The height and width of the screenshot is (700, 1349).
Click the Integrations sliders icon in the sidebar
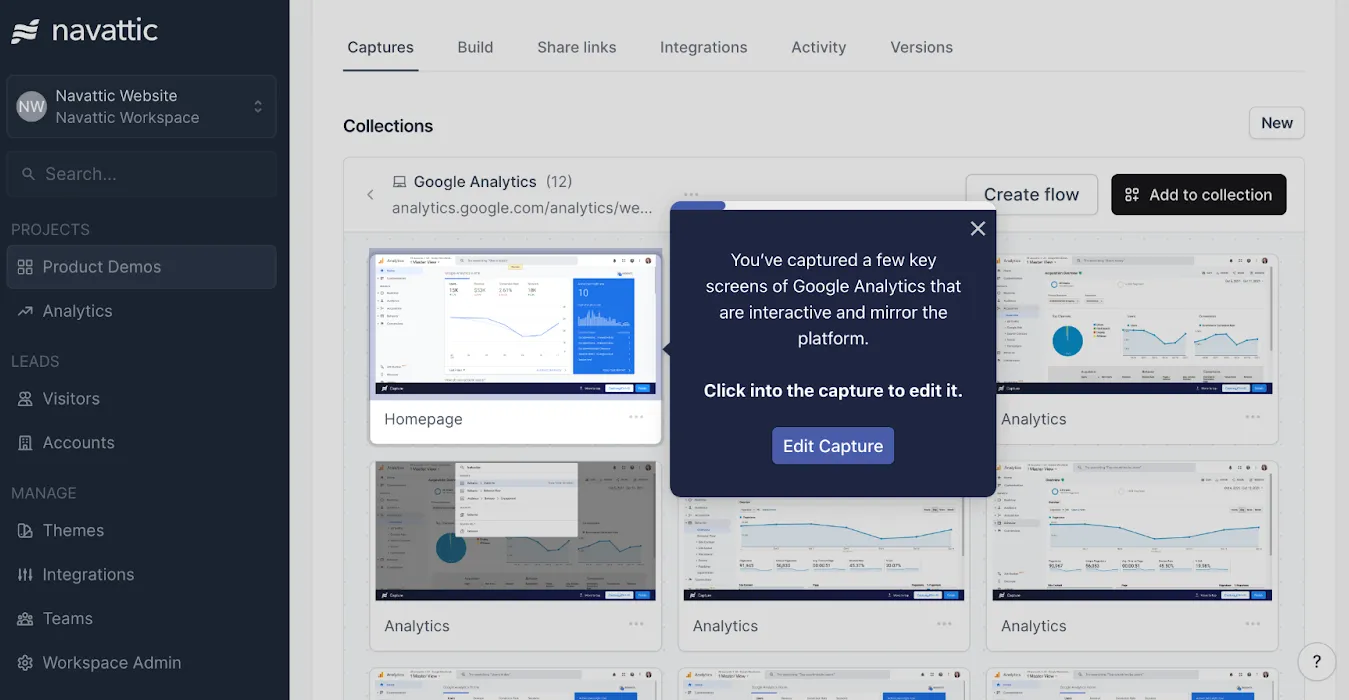point(25,574)
